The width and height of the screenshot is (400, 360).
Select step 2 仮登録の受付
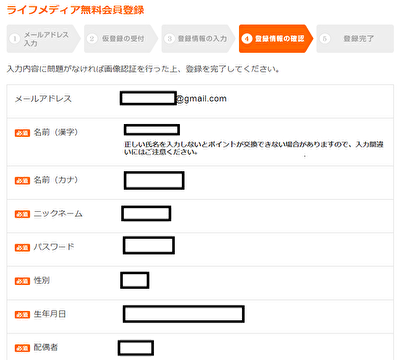[x=121, y=39]
